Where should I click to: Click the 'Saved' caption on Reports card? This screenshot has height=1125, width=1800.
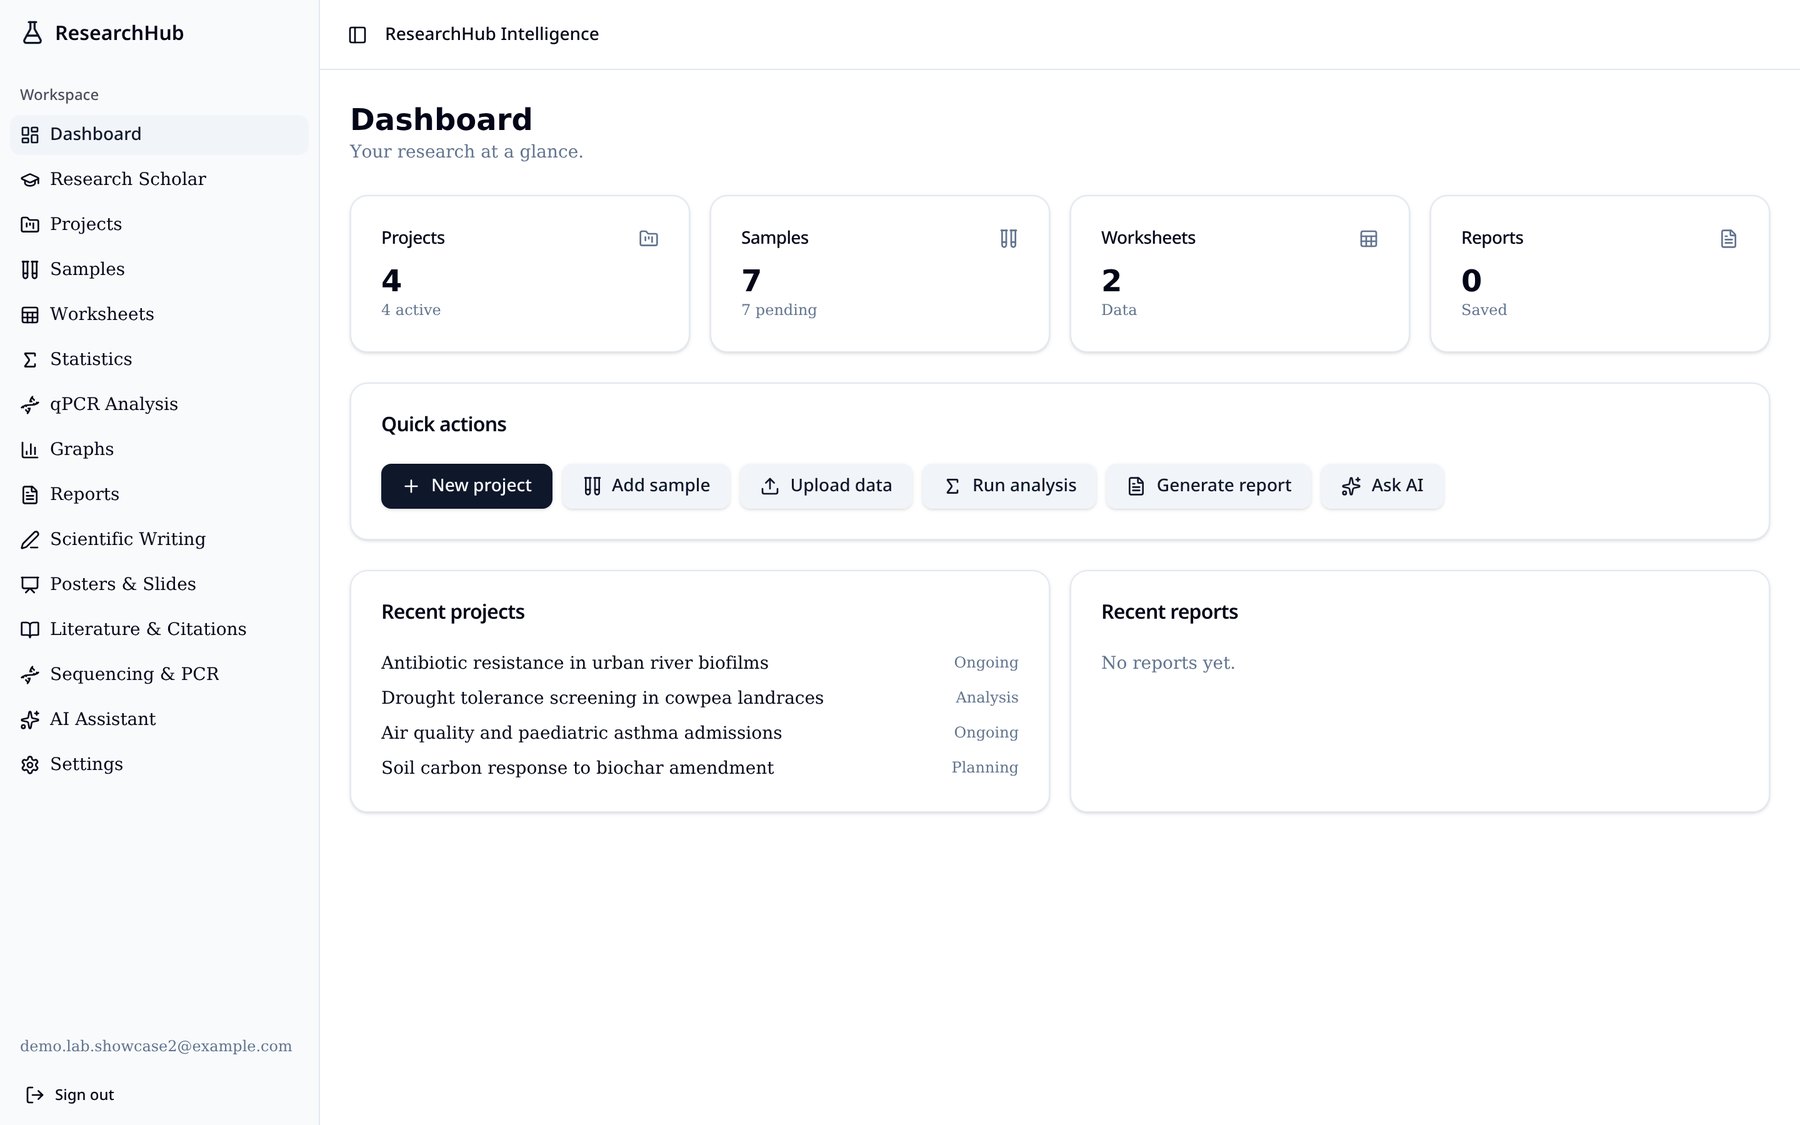click(1484, 310)
